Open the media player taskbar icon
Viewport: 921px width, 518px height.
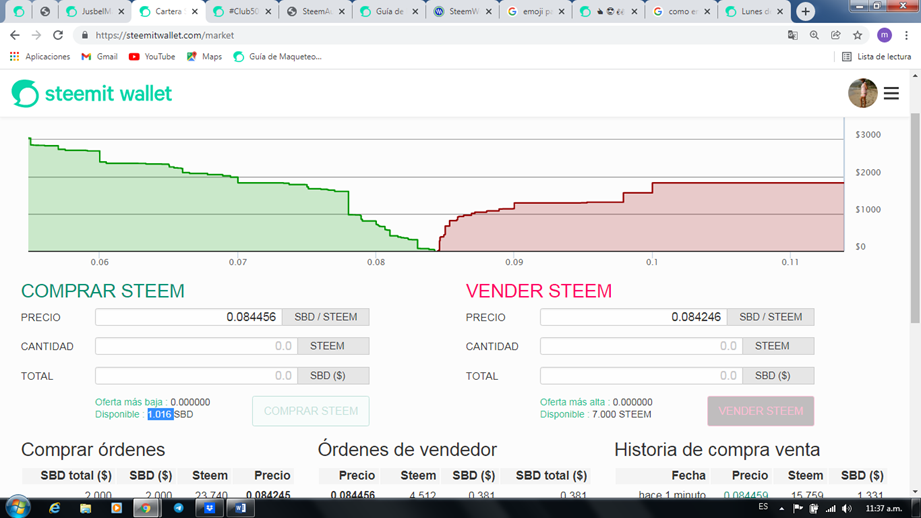pyautogui.click(x=116, y=508)
